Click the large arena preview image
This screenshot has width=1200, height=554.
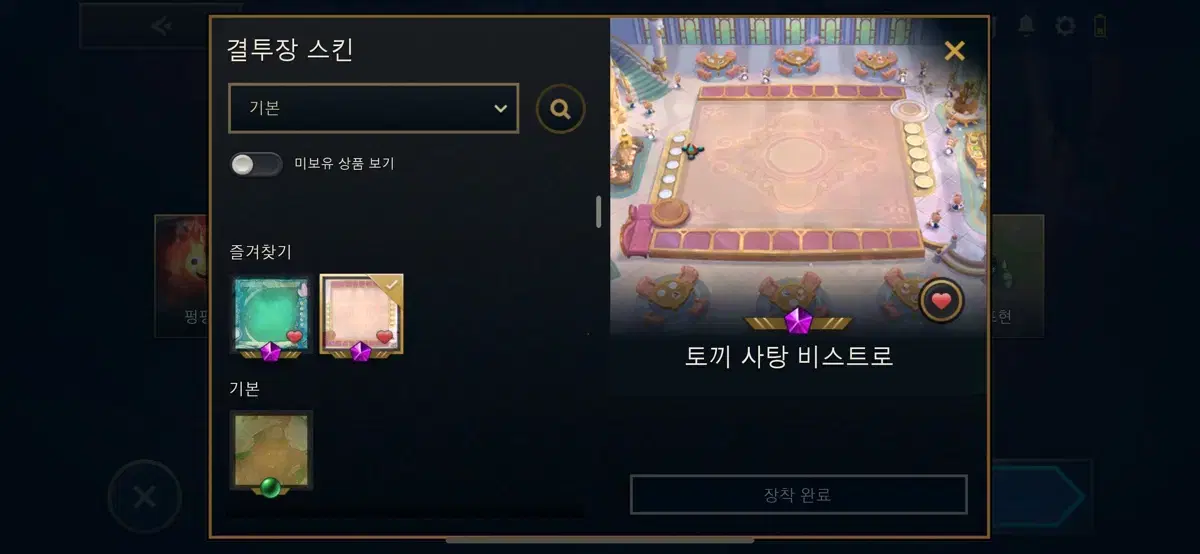(x=798, y=175)
